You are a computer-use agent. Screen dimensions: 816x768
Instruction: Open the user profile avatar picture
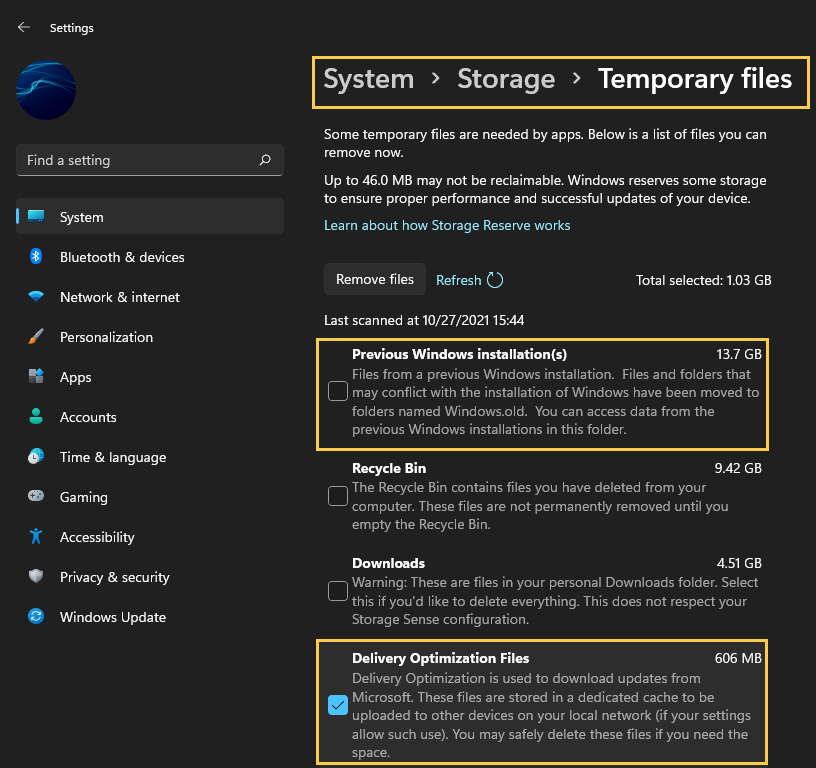46,91
